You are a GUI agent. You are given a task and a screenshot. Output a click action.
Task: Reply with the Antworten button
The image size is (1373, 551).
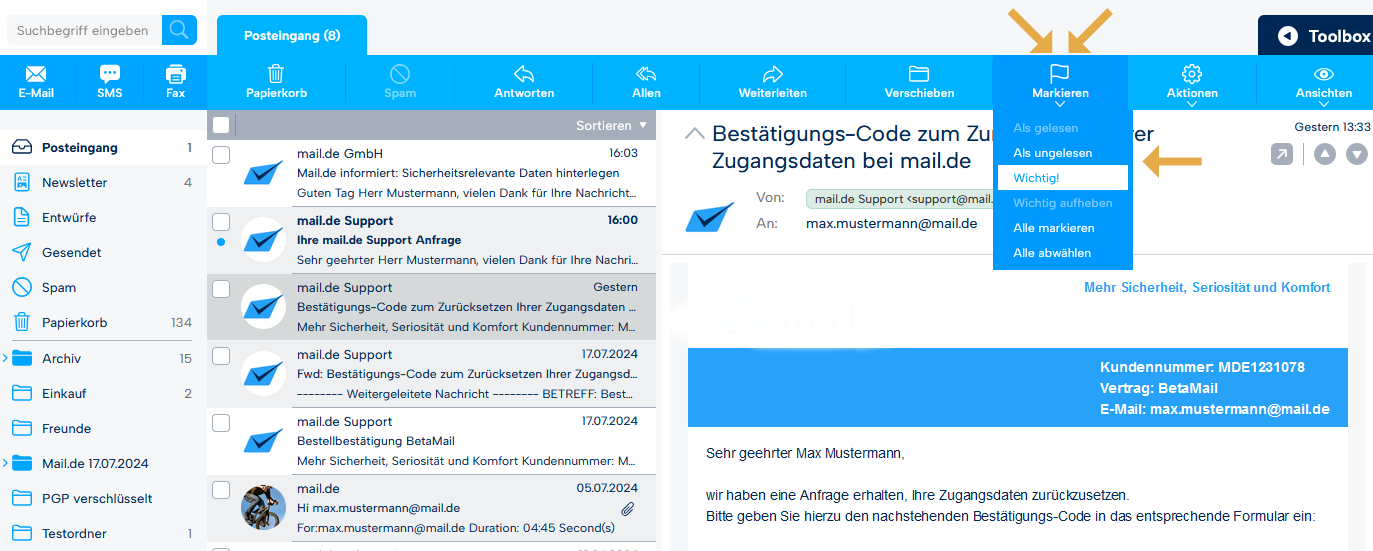coord(524,82)
